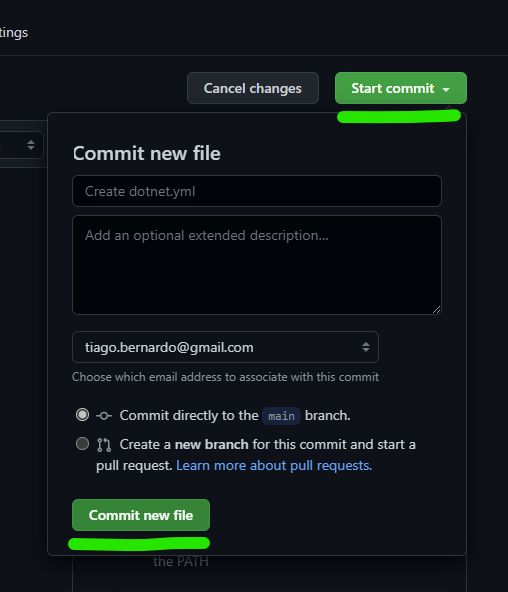Click the 'Commit new file' heading
Image resolution: width=508 pixels, height=592 pixels.
[x=147, y=153]
